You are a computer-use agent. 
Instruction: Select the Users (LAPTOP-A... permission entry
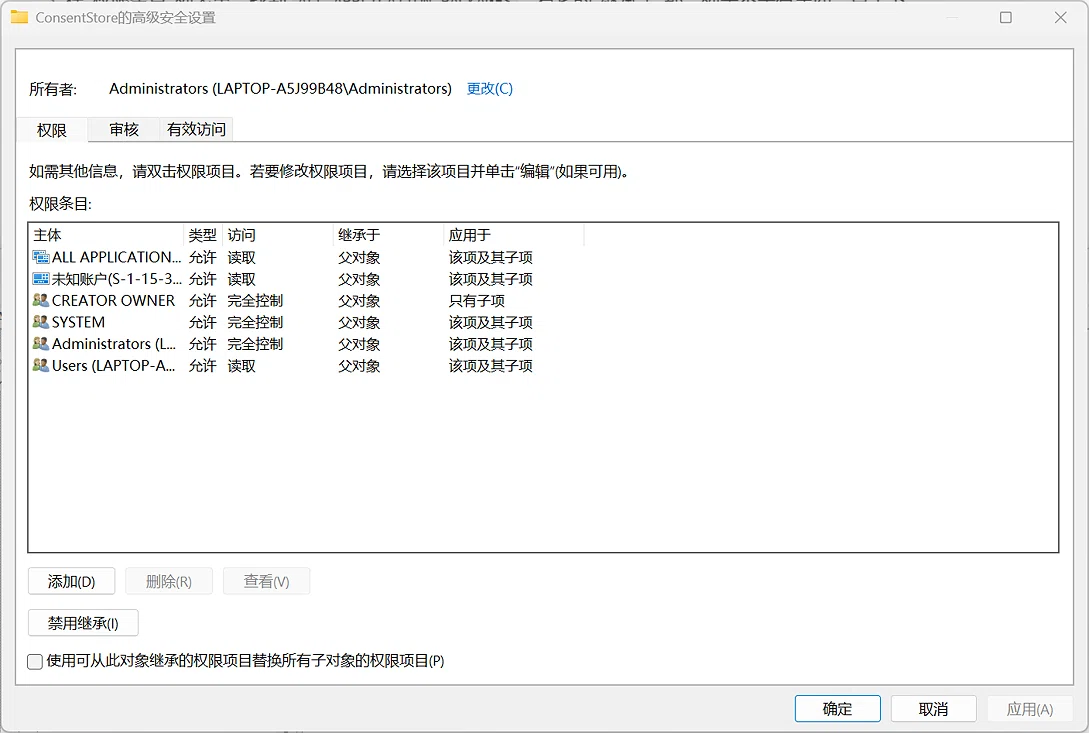[543, 365]
